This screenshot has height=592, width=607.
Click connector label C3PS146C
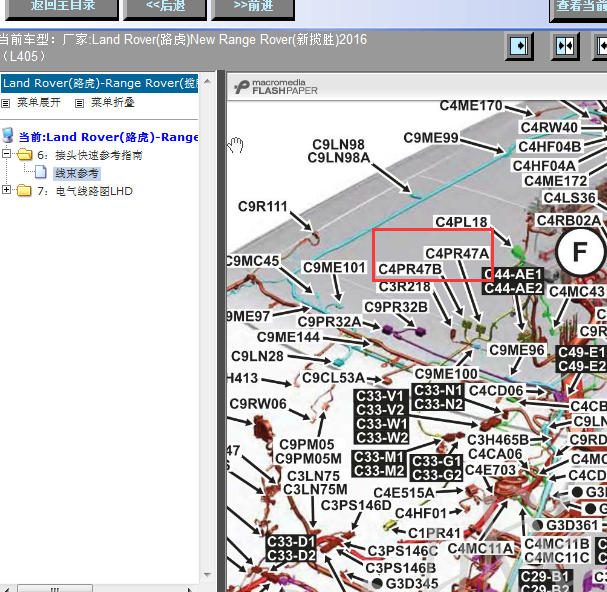(x=403, y=551)
